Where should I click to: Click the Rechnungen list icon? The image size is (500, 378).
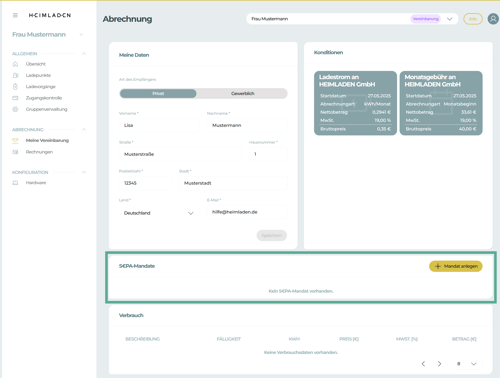point(15,152)
